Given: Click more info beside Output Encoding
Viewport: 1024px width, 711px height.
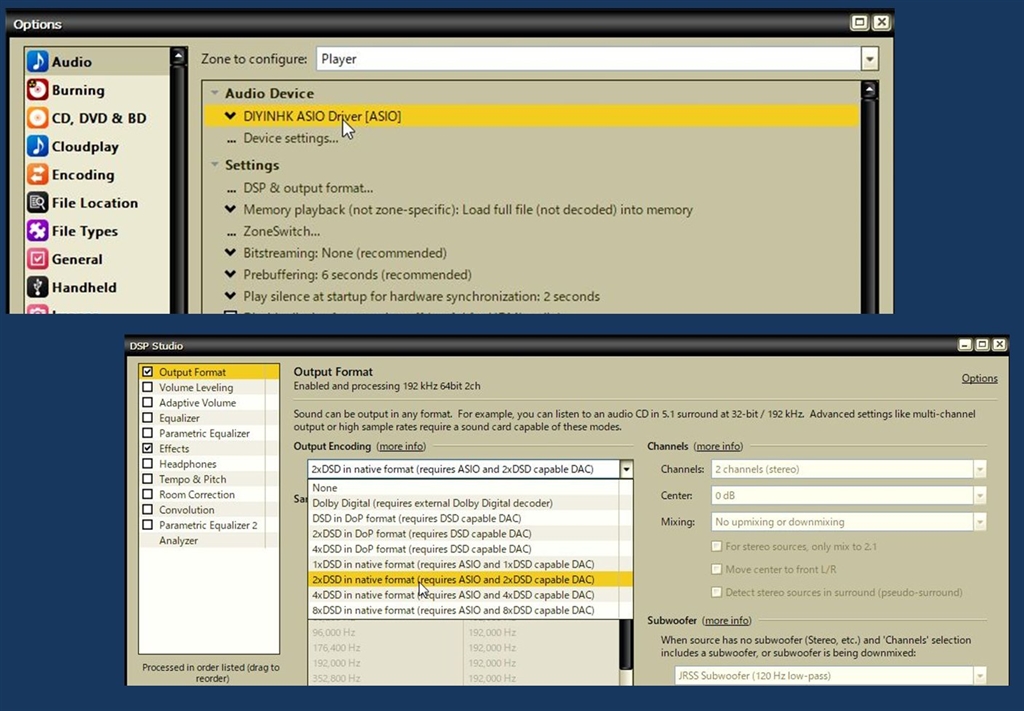Looking at the screenshot, I should click(x=401, y=447).
